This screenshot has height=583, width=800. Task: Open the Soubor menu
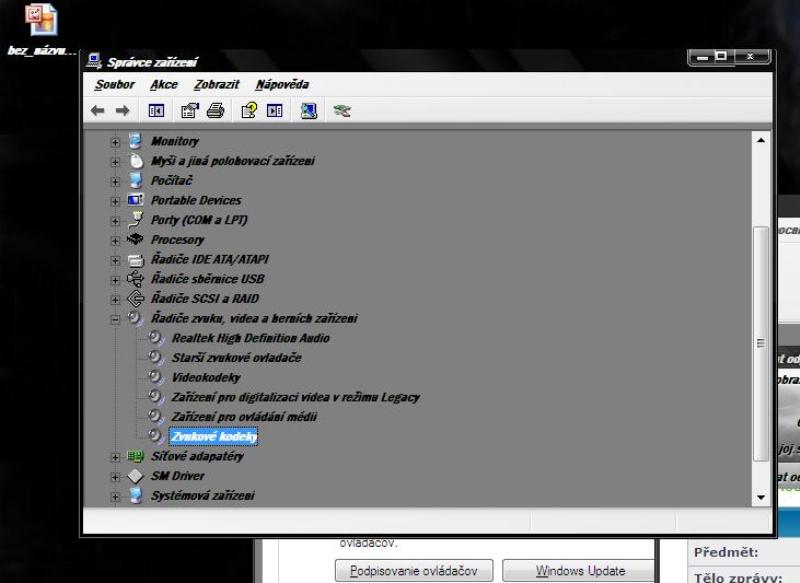tap(115, 85)
